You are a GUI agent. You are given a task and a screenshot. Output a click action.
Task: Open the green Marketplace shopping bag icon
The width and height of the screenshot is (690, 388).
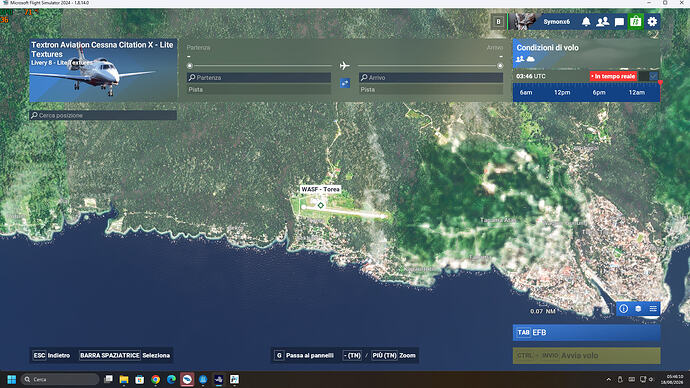pos(635,22)
